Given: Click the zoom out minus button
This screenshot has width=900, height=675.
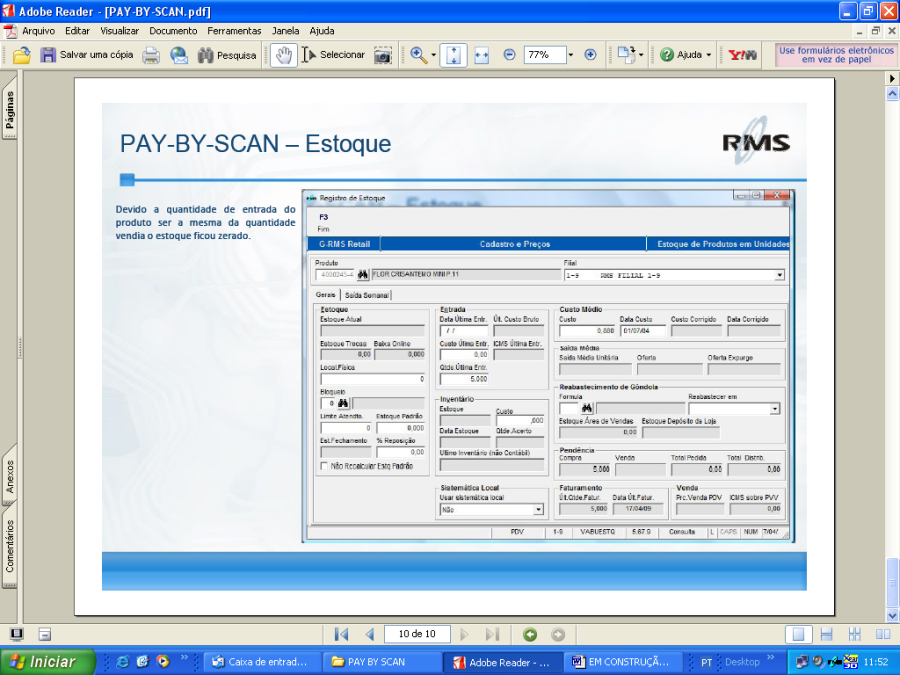Looking at the screenshot, I should [x=509, y=55].
